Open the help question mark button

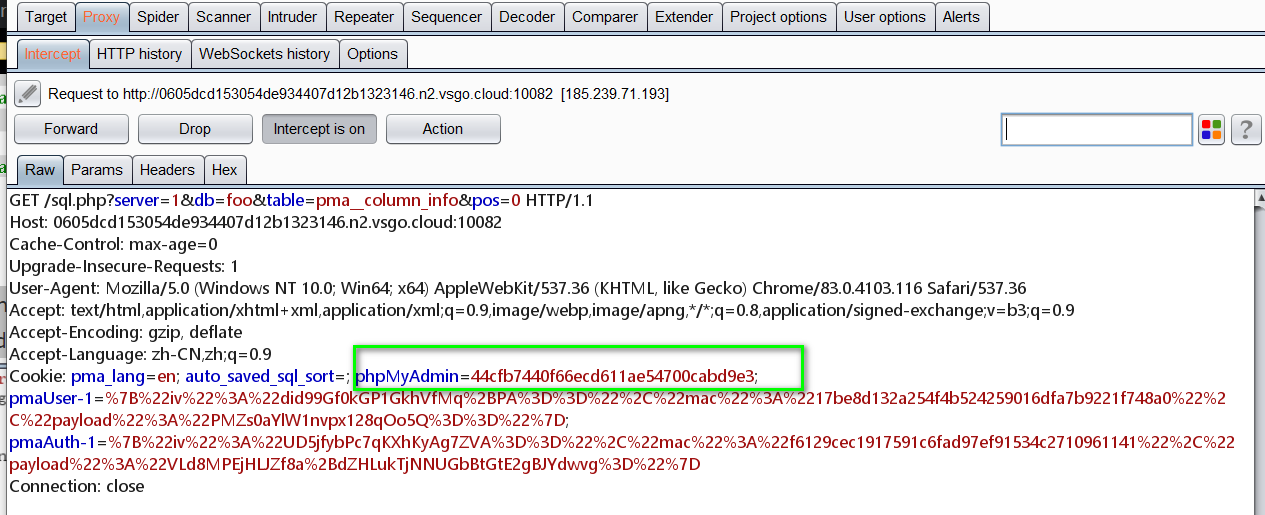[1245, 129]
